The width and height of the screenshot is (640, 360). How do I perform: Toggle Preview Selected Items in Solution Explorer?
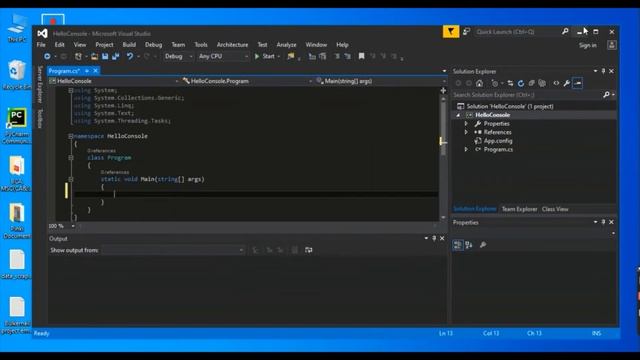click(x=578, y=83)
